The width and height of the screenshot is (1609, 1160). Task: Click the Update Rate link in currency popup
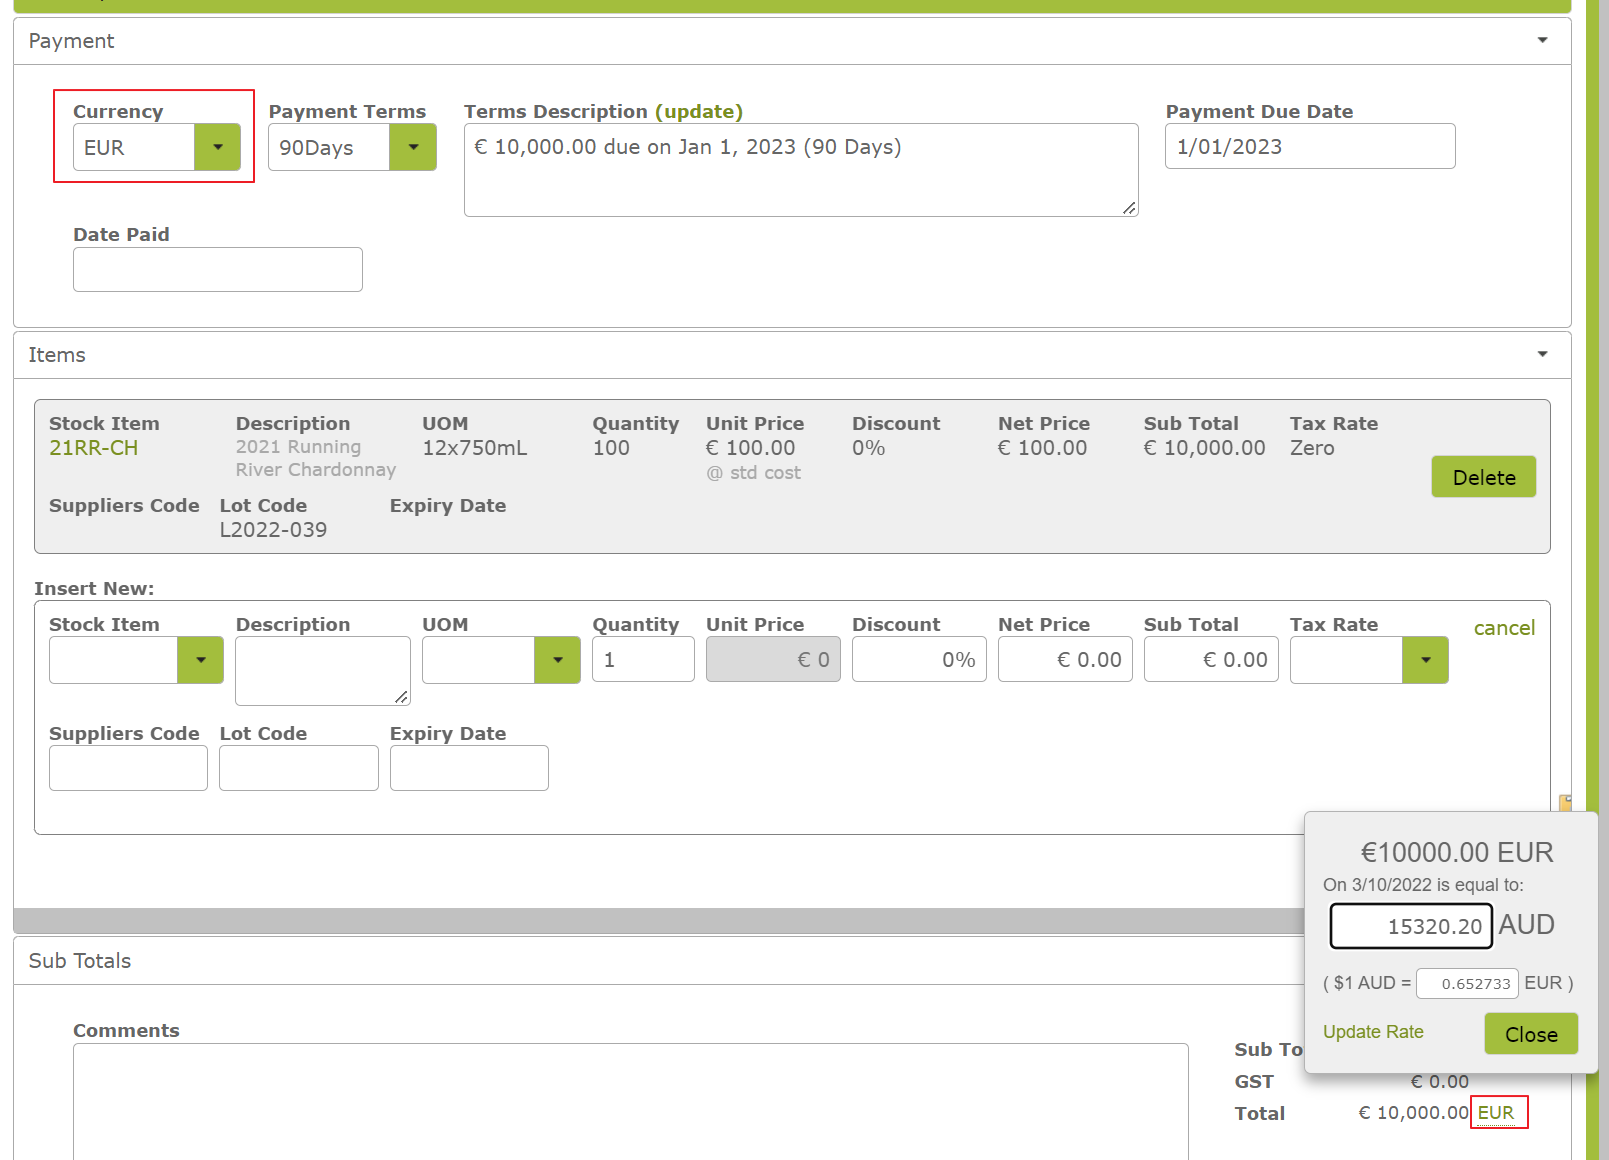tap(1373, 1031)
